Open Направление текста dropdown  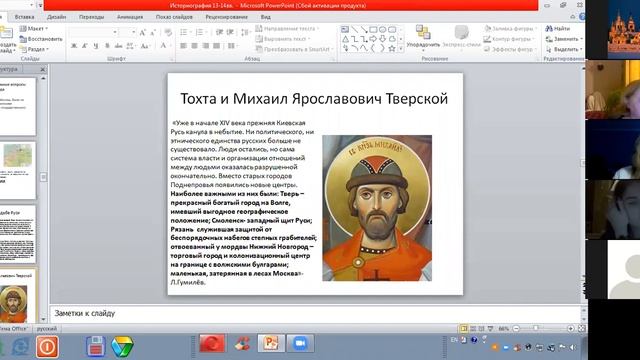(x=287, y=29)
